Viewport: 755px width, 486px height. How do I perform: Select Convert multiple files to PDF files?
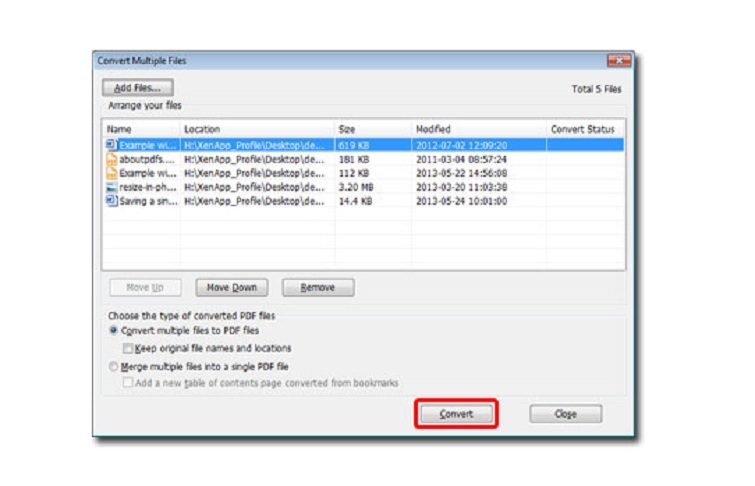point(114,330)
